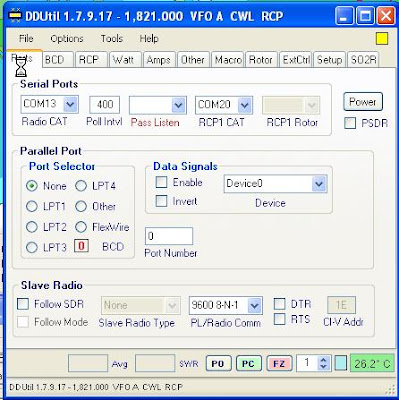
Task: Click the Pass Listen red label
Action: pos(155,123)
